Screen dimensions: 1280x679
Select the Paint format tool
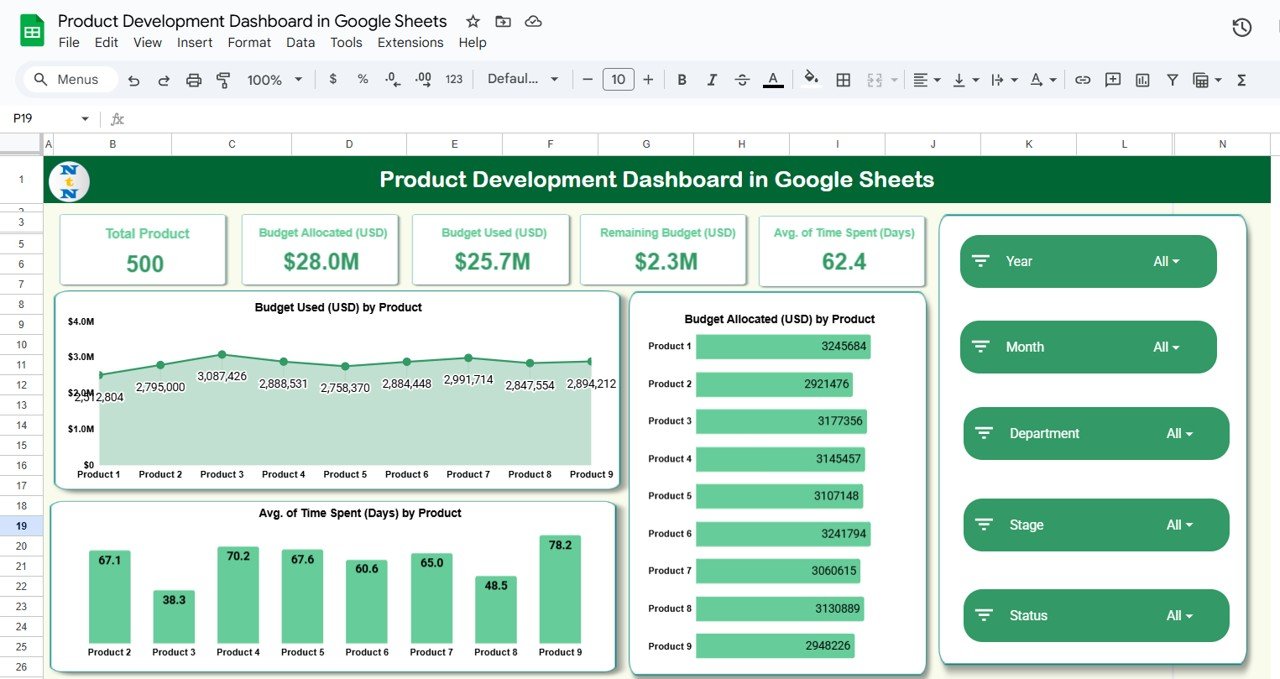click(222, 79)
